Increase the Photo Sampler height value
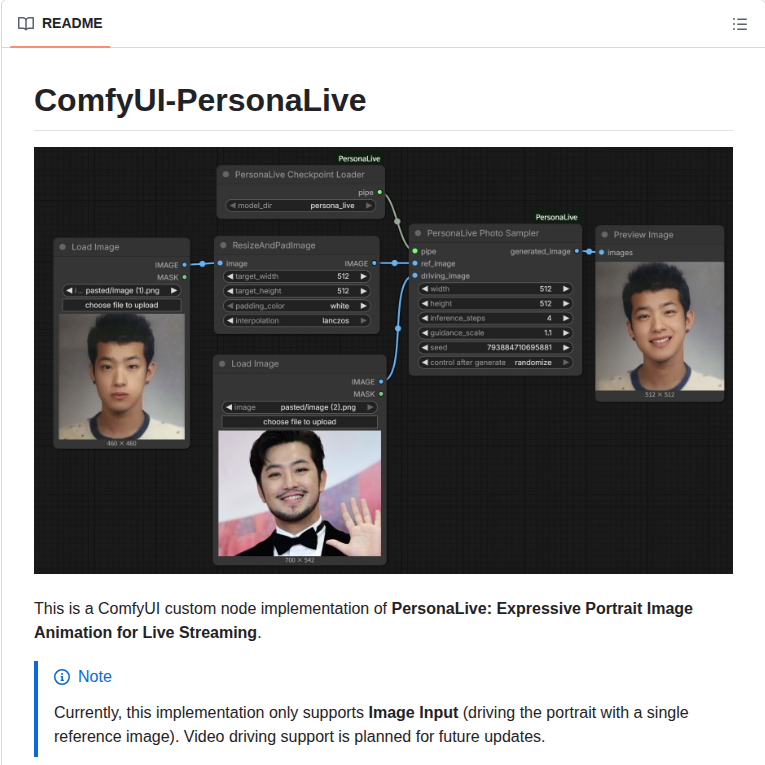The height and width of the screenshot is (765, 765). coord(566,303)
